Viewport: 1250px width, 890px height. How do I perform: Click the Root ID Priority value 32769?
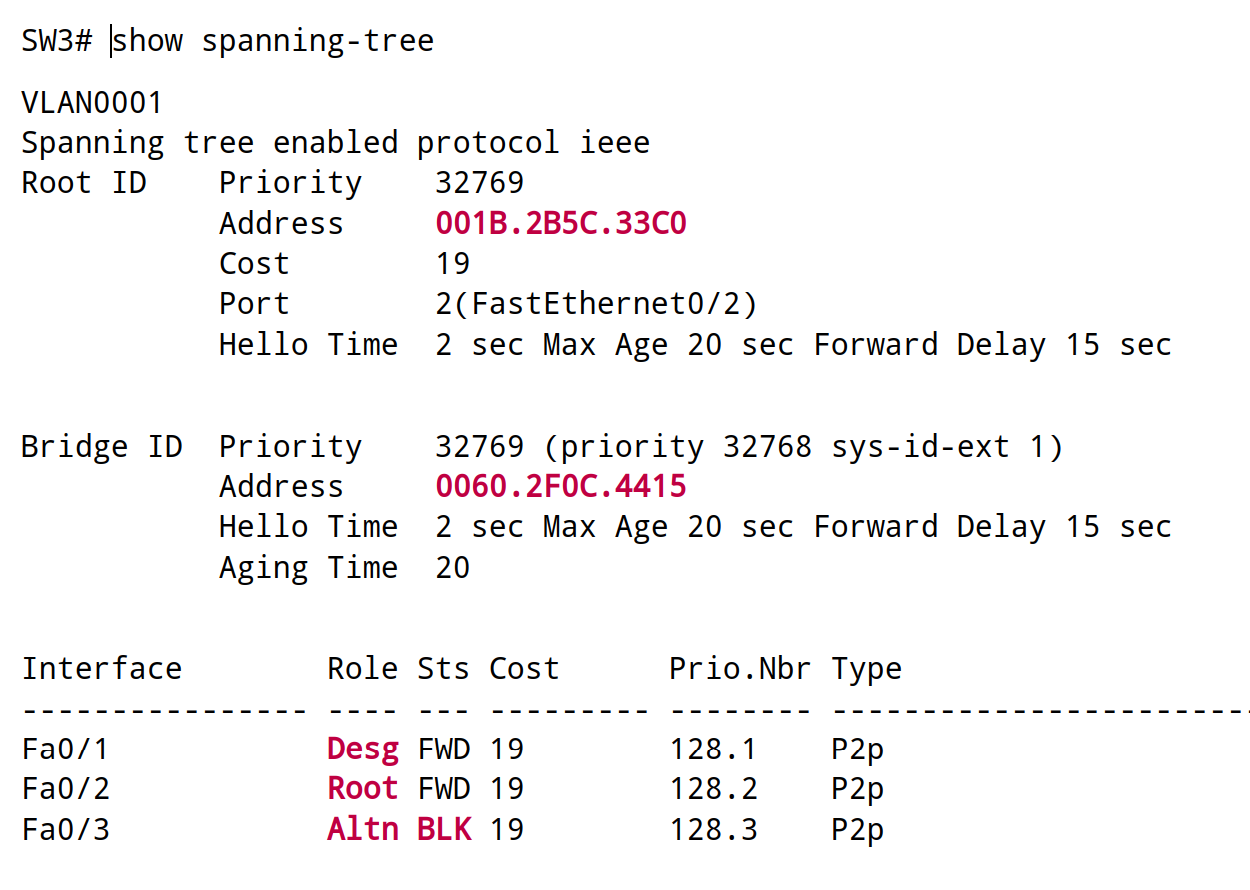coord(478,182)
